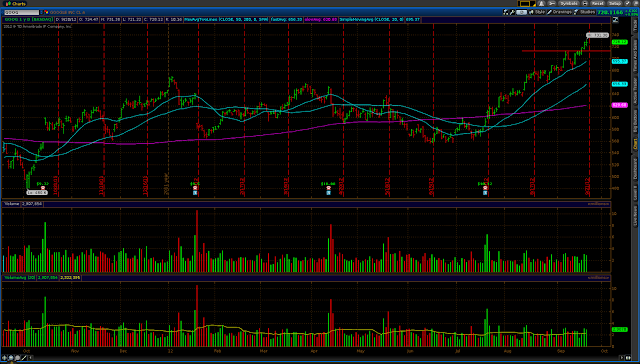
Task: Select the drawing pencil icon at bottom-left
Action: [x=24, y=358]
